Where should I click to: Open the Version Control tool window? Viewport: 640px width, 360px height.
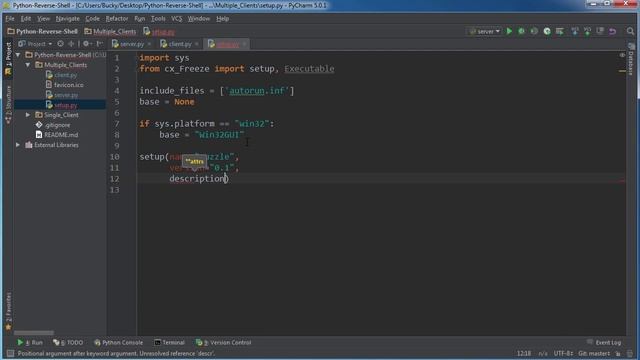(223, 342)
